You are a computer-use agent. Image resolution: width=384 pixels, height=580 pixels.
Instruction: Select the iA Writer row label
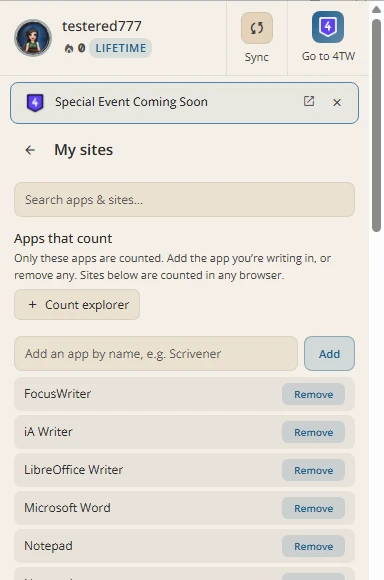(x=48, y=432)
